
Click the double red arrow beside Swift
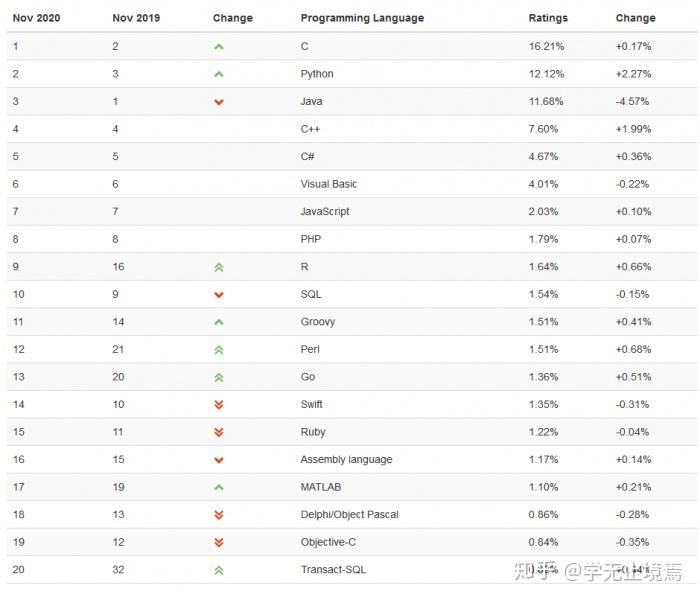tap(219, 405)
